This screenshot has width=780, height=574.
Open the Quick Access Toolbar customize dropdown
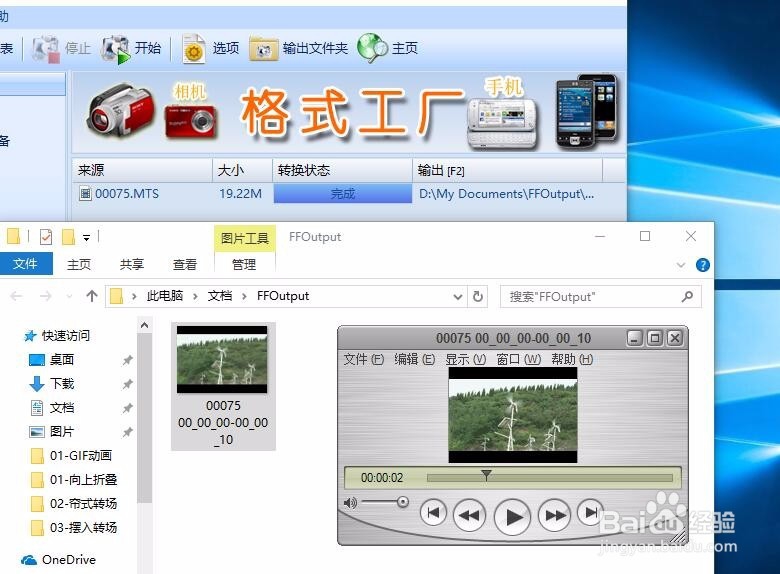[87, 238]
